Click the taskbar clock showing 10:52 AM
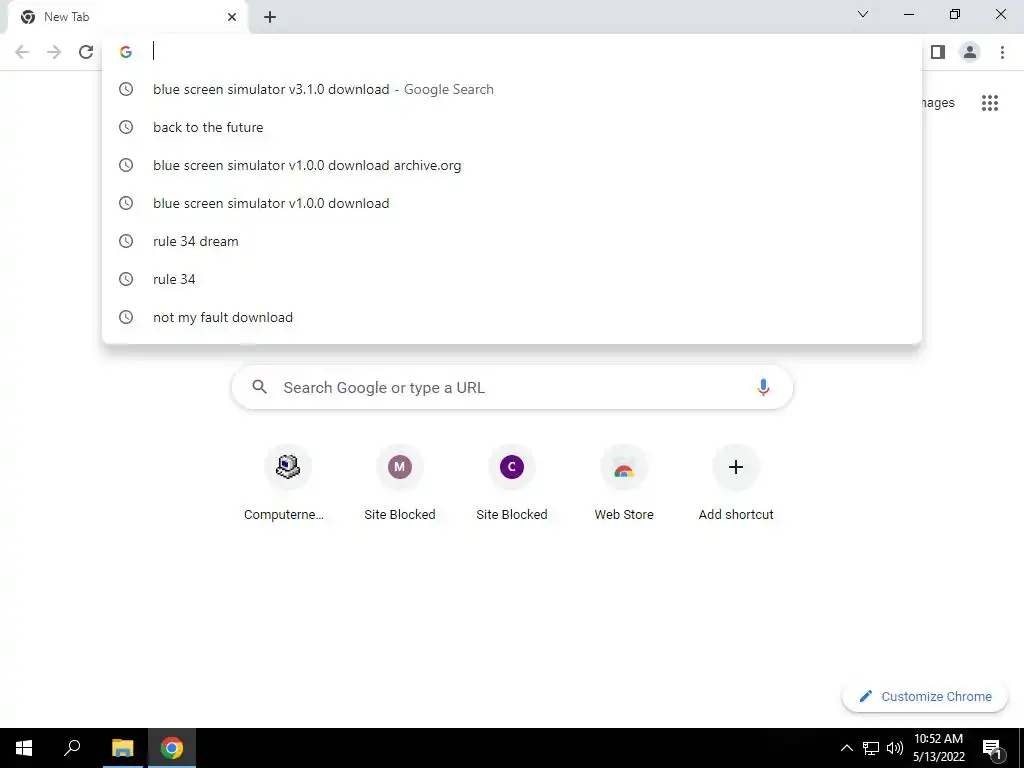The width and height of the screenshot is (1024, 768). pos(938,748)
